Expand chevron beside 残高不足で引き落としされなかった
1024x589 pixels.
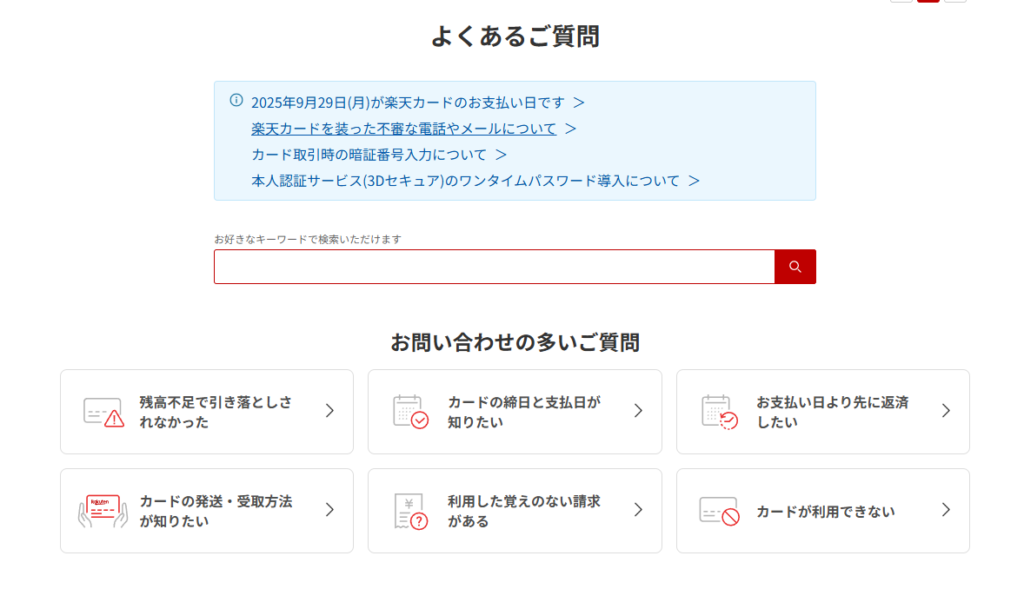pyautogui.click(x=329, y=411)
